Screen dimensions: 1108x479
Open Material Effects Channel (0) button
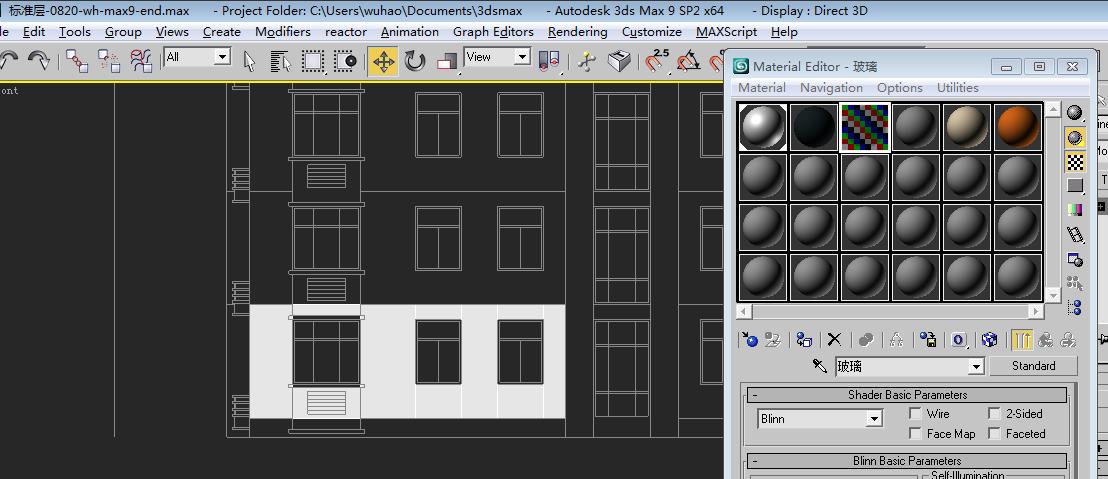(959, 340)
